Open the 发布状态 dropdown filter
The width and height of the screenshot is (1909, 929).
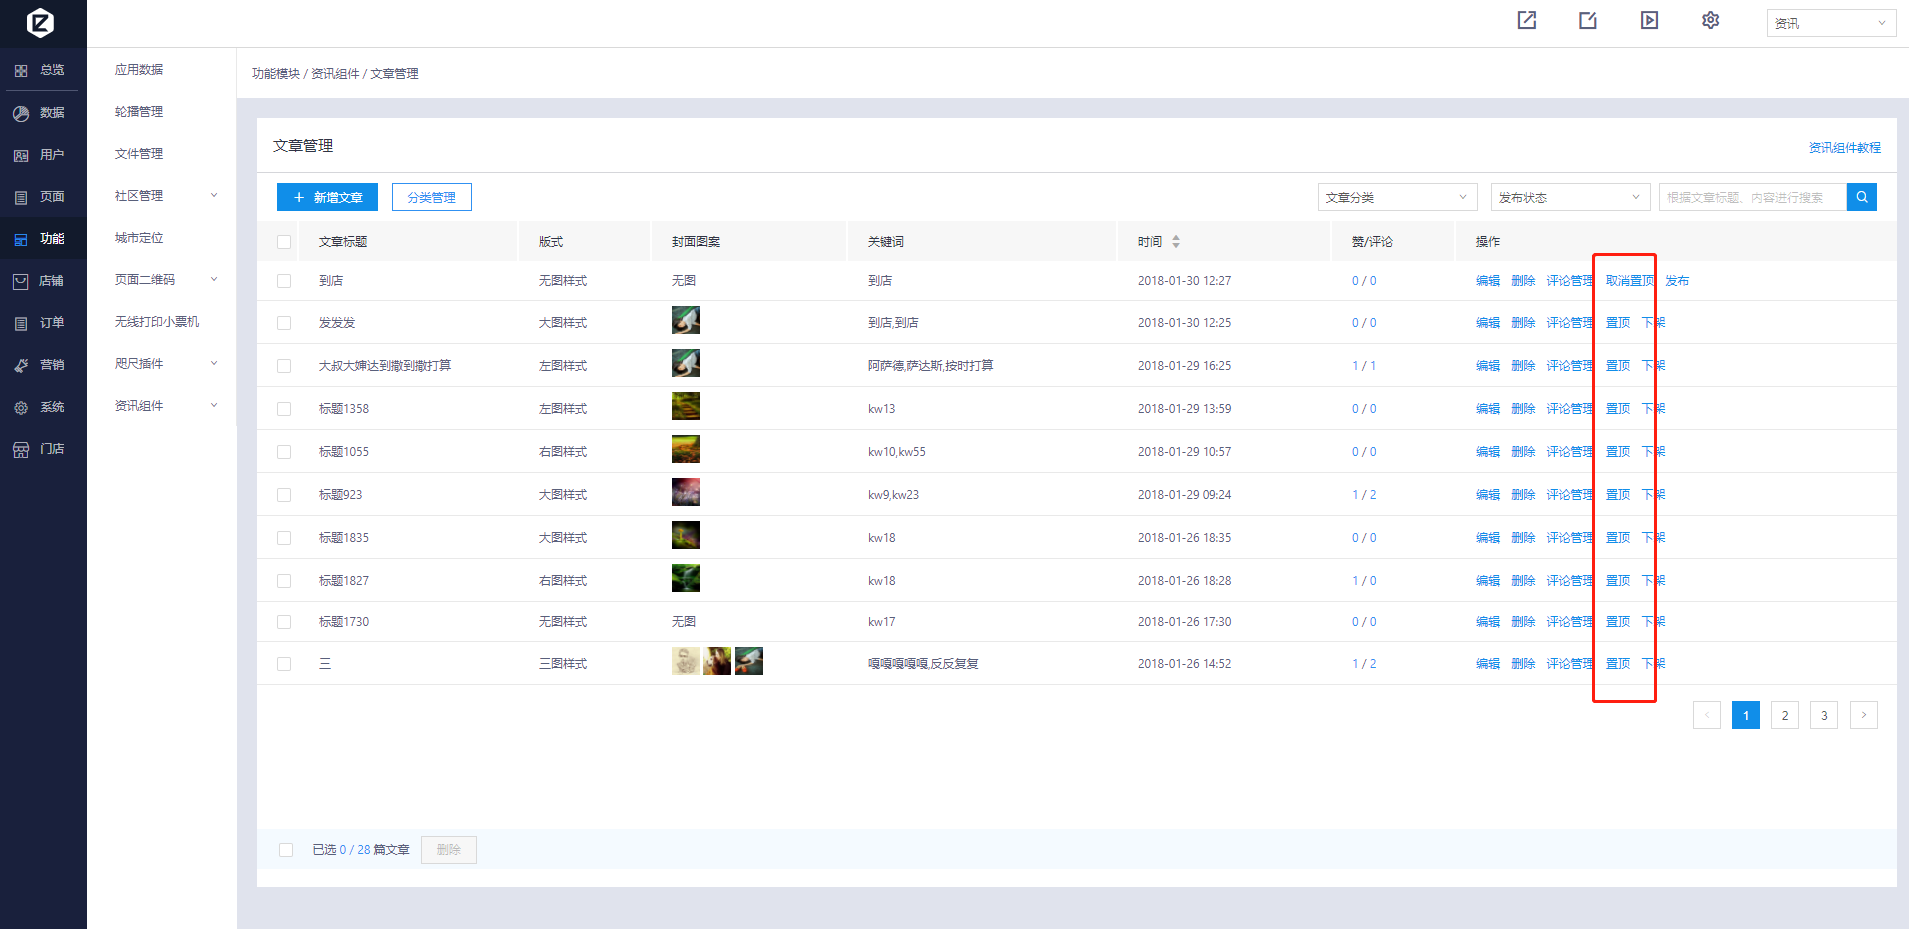point(1569,197)
